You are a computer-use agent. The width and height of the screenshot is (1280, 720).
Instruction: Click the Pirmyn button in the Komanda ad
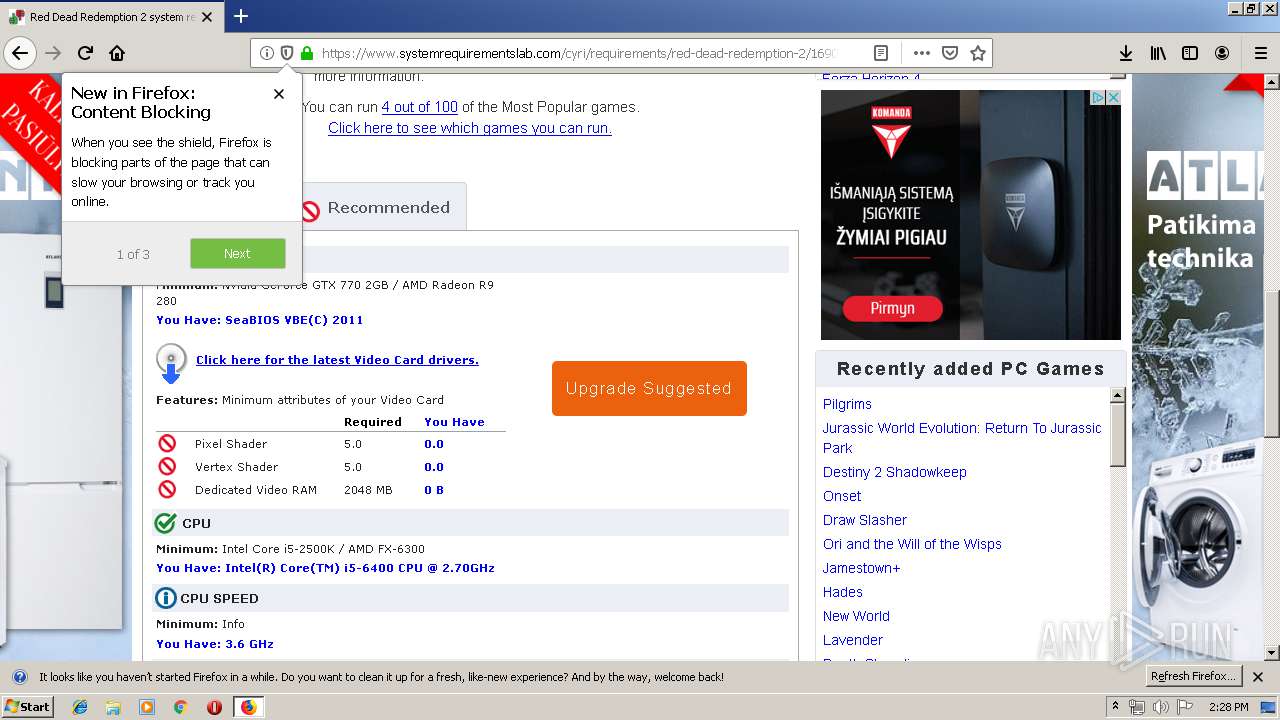click(x=892, y=308)
